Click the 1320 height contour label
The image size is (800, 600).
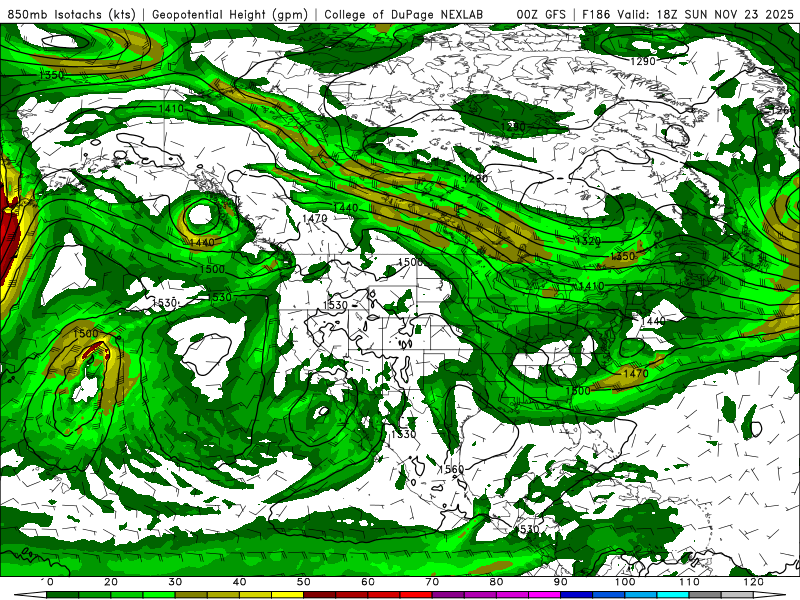588,241
